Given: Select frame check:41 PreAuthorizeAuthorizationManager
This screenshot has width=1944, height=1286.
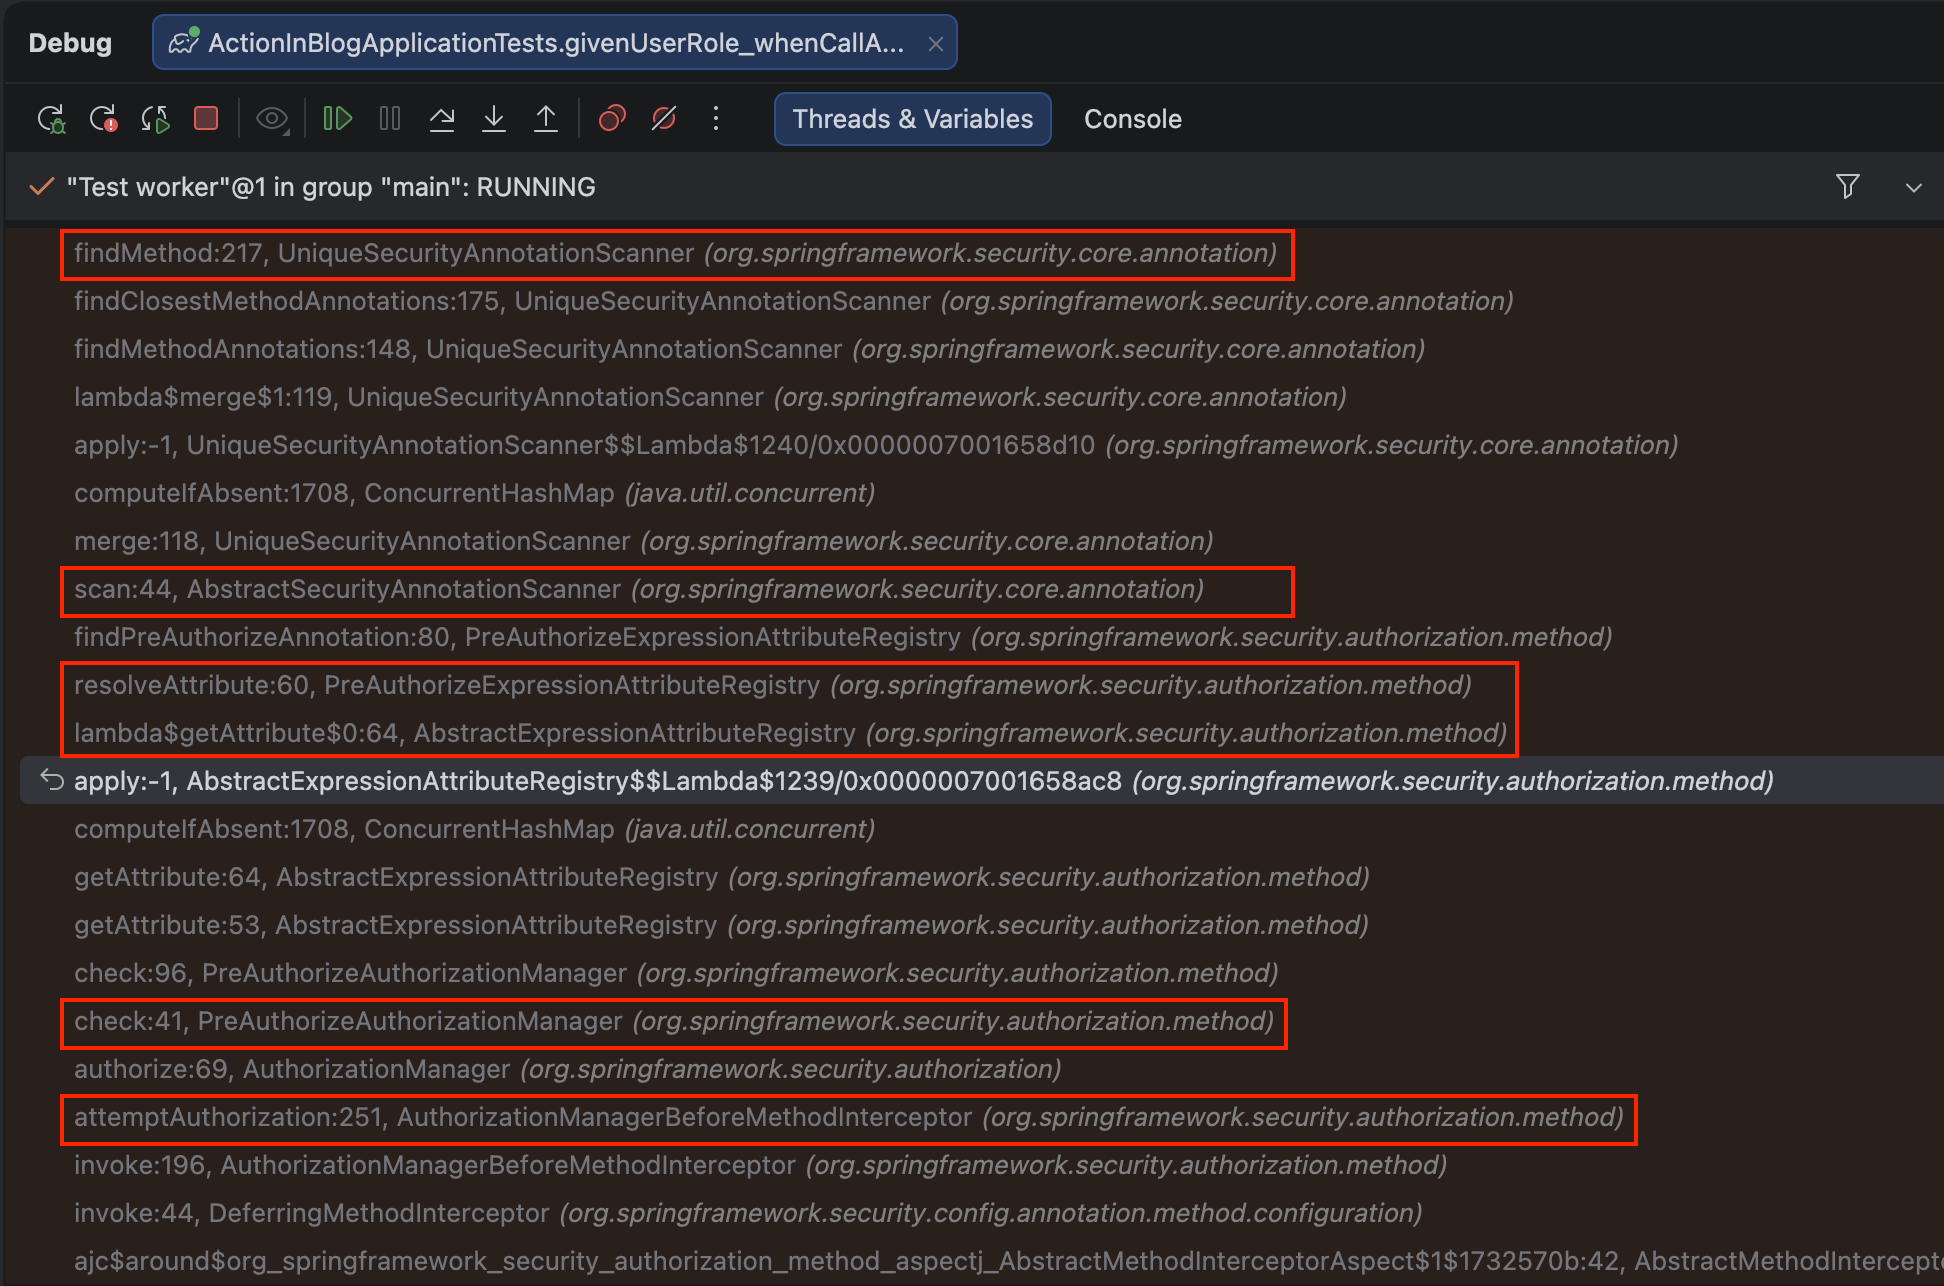Looking at the screenshot, I should (x=674, y=1022).
